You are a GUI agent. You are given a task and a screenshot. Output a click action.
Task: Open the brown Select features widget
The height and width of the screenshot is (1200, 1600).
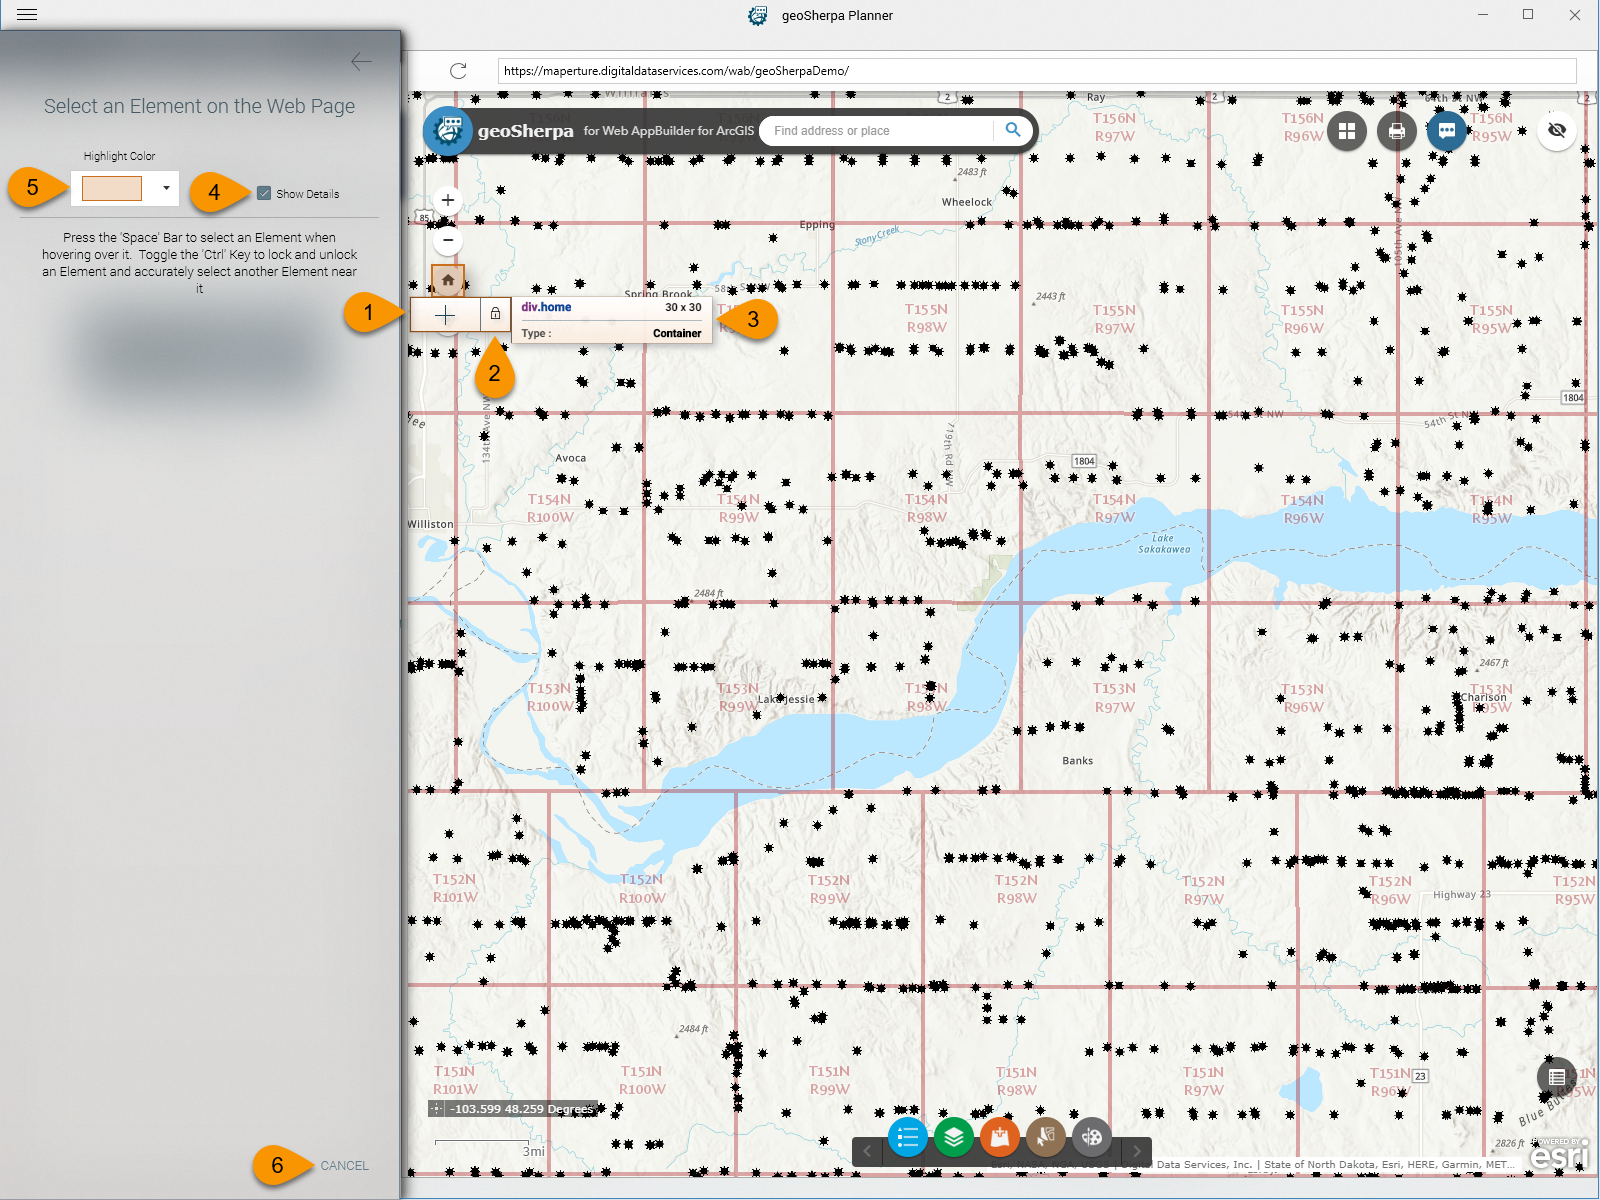pyautogui.click(x=1046, y=1137)
